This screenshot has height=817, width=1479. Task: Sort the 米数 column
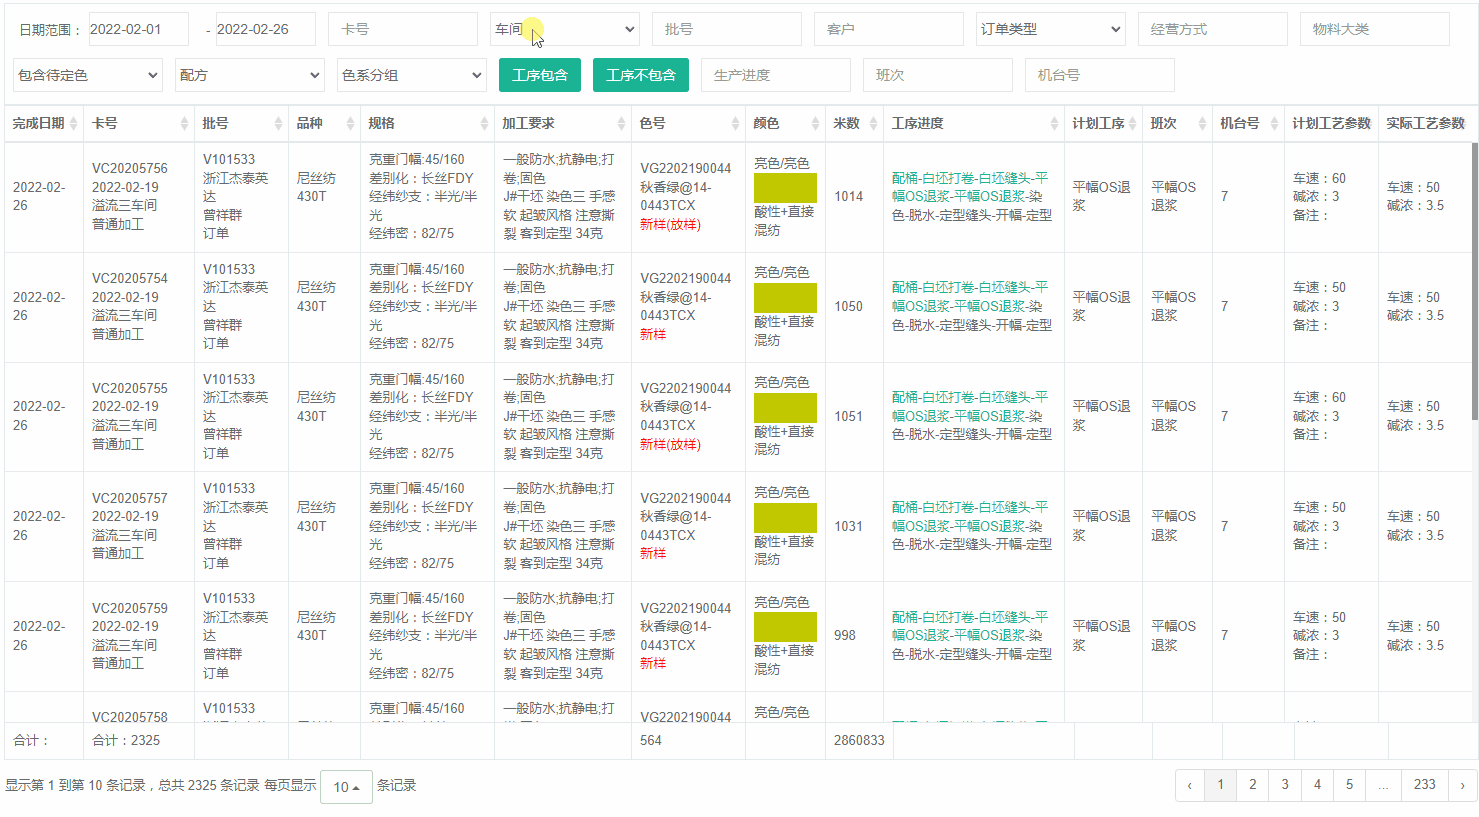coord(872,123)
